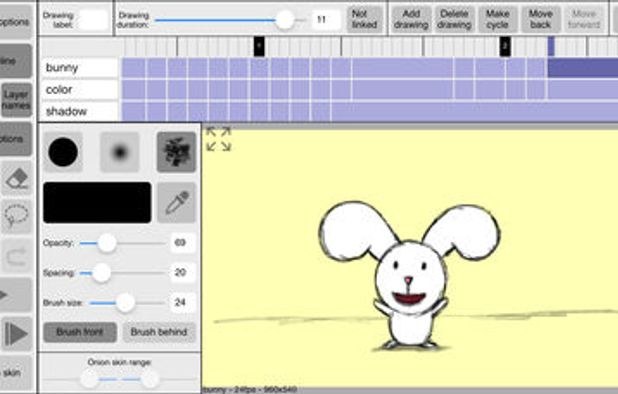618x394 pixels.
Task: Select the color layer name
Action: [x=80, y=89]
